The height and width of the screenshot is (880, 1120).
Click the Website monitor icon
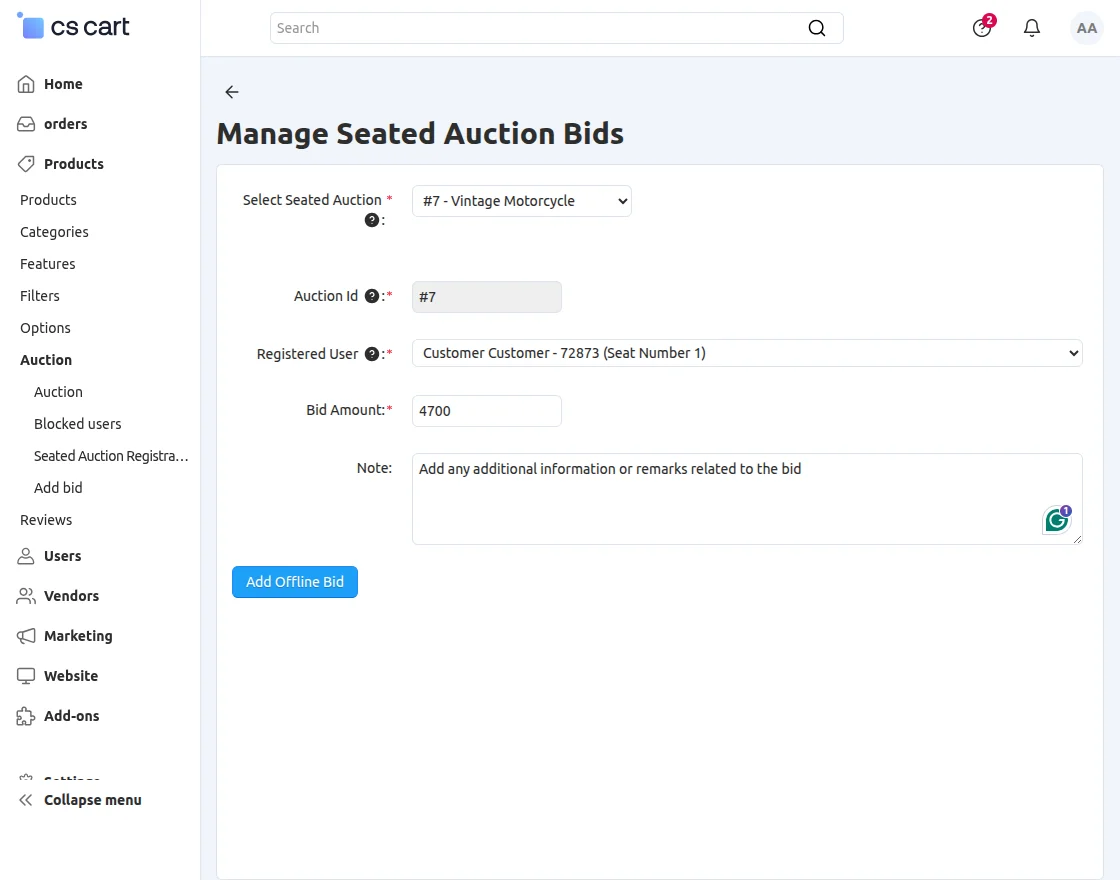[26, 676]
